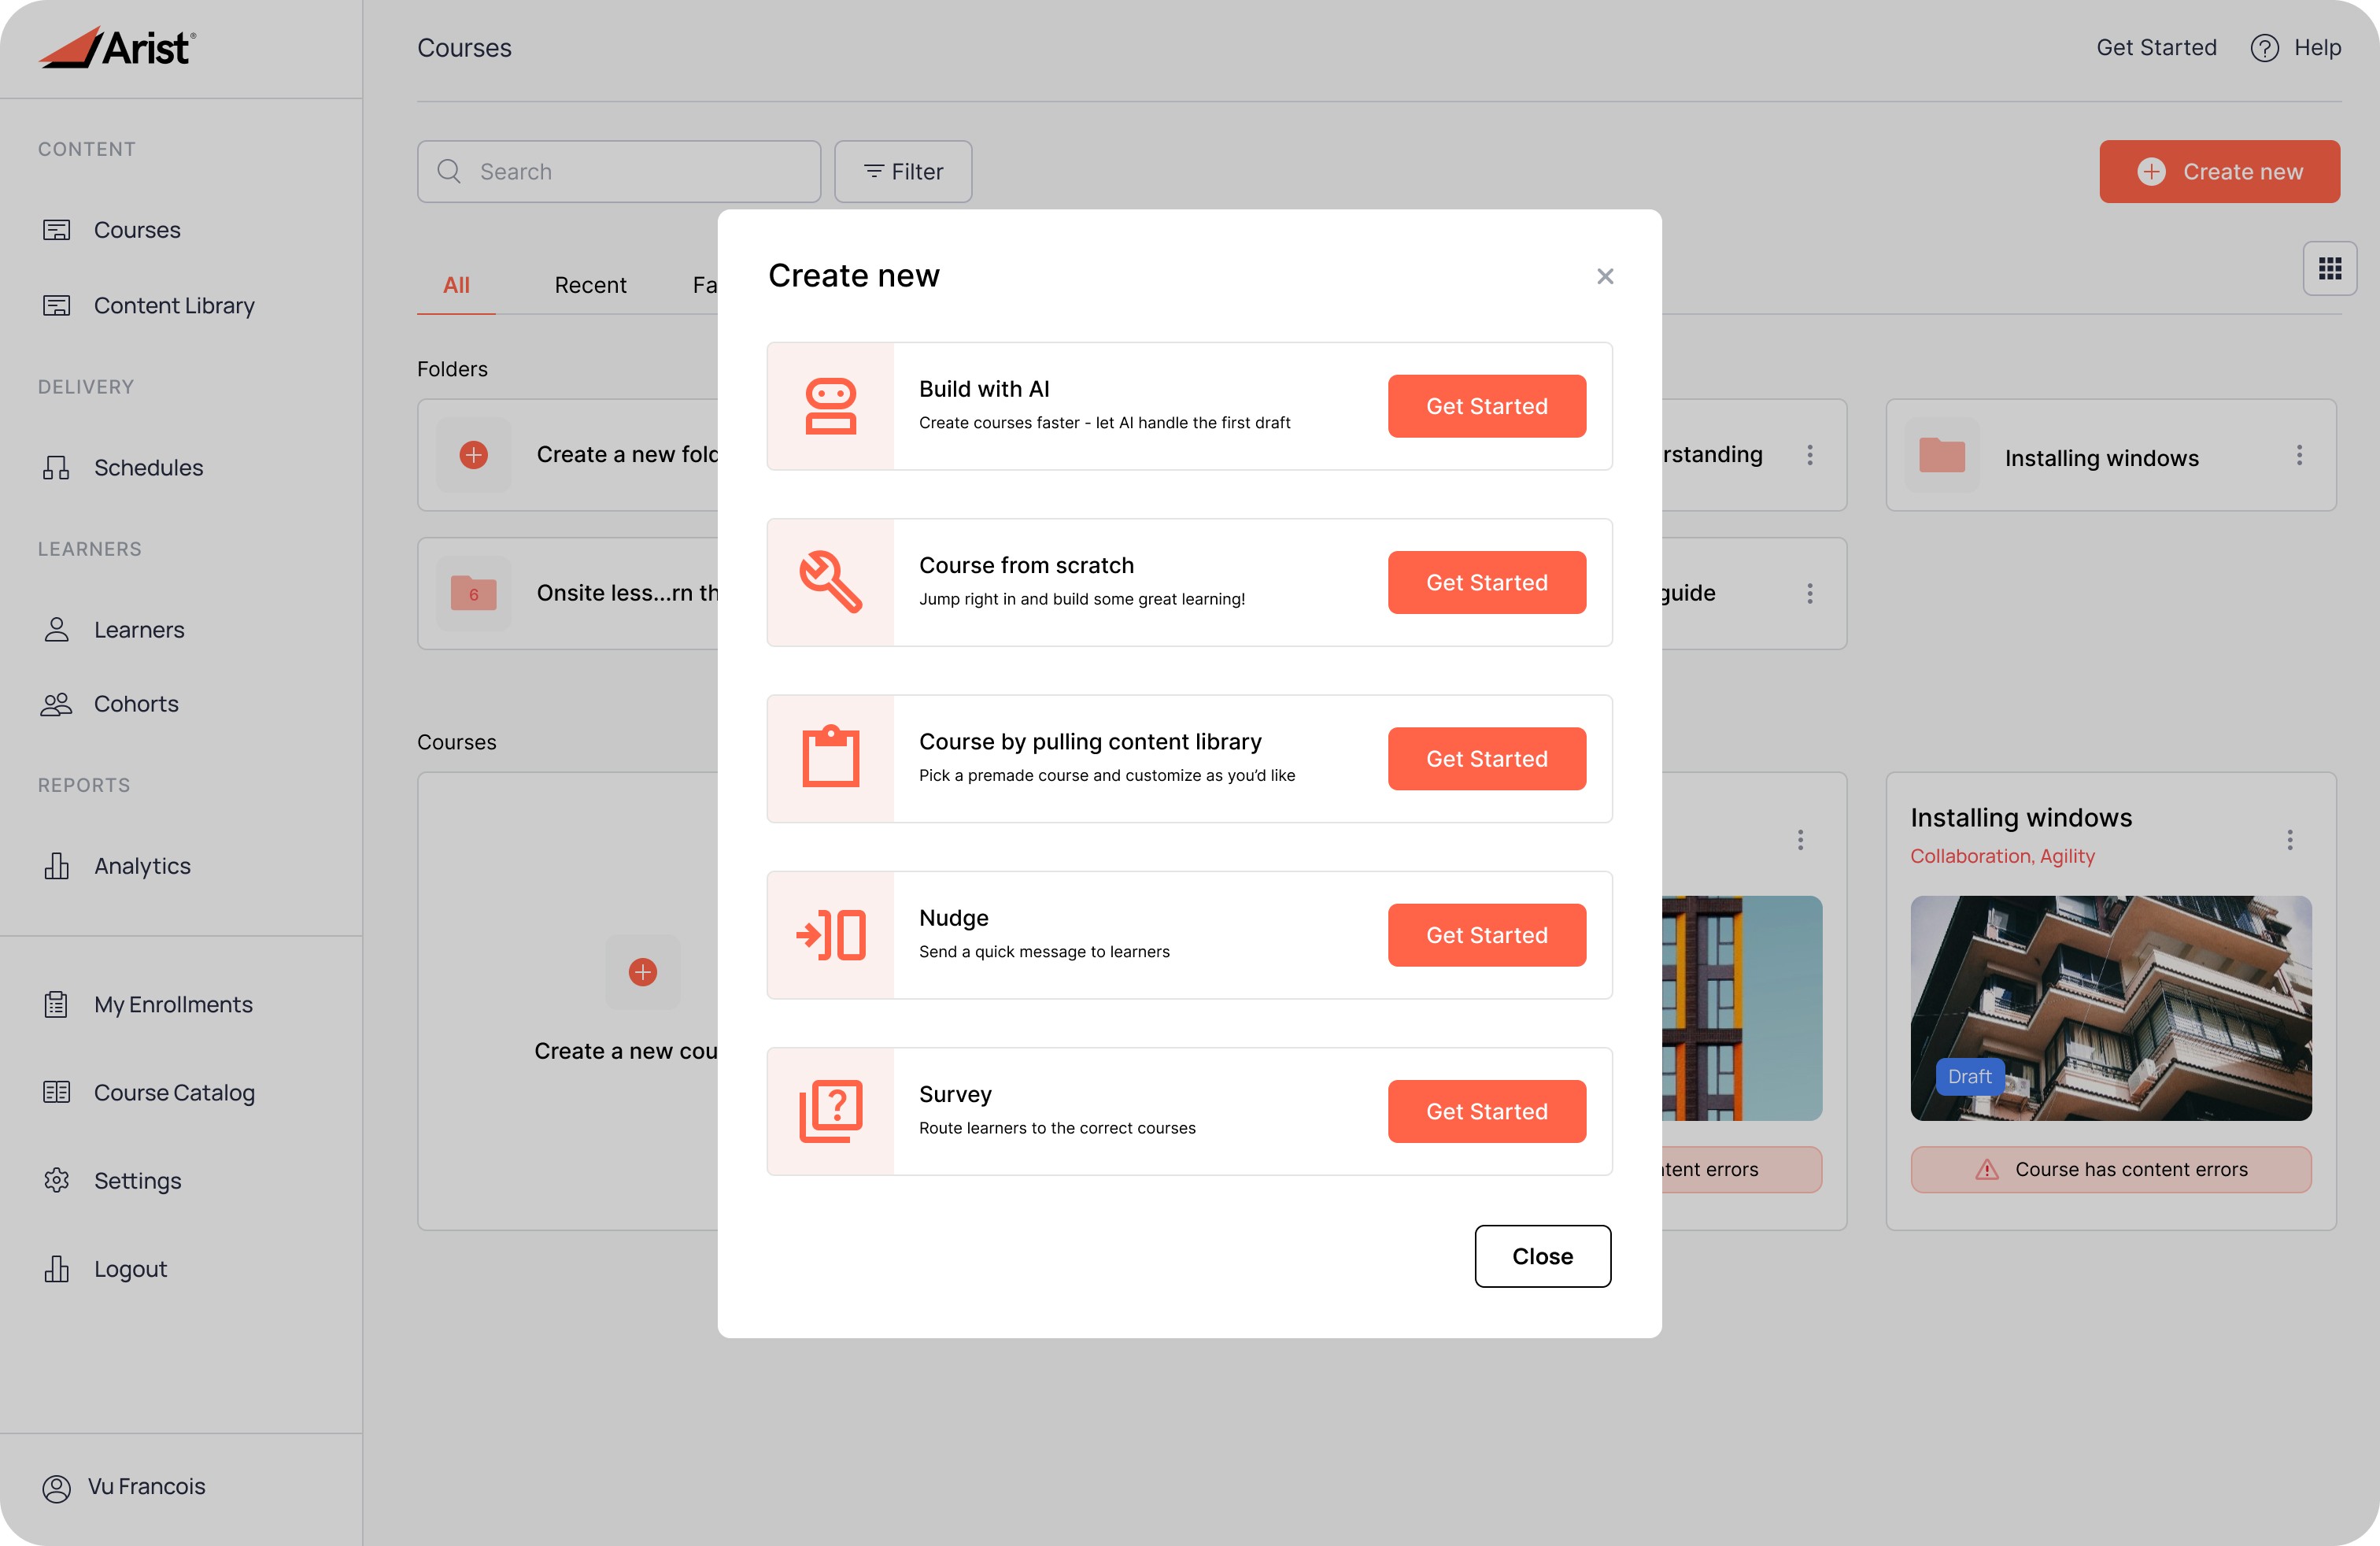
Task: Open the Filter dropdown
Action: [x=903, y=172]
